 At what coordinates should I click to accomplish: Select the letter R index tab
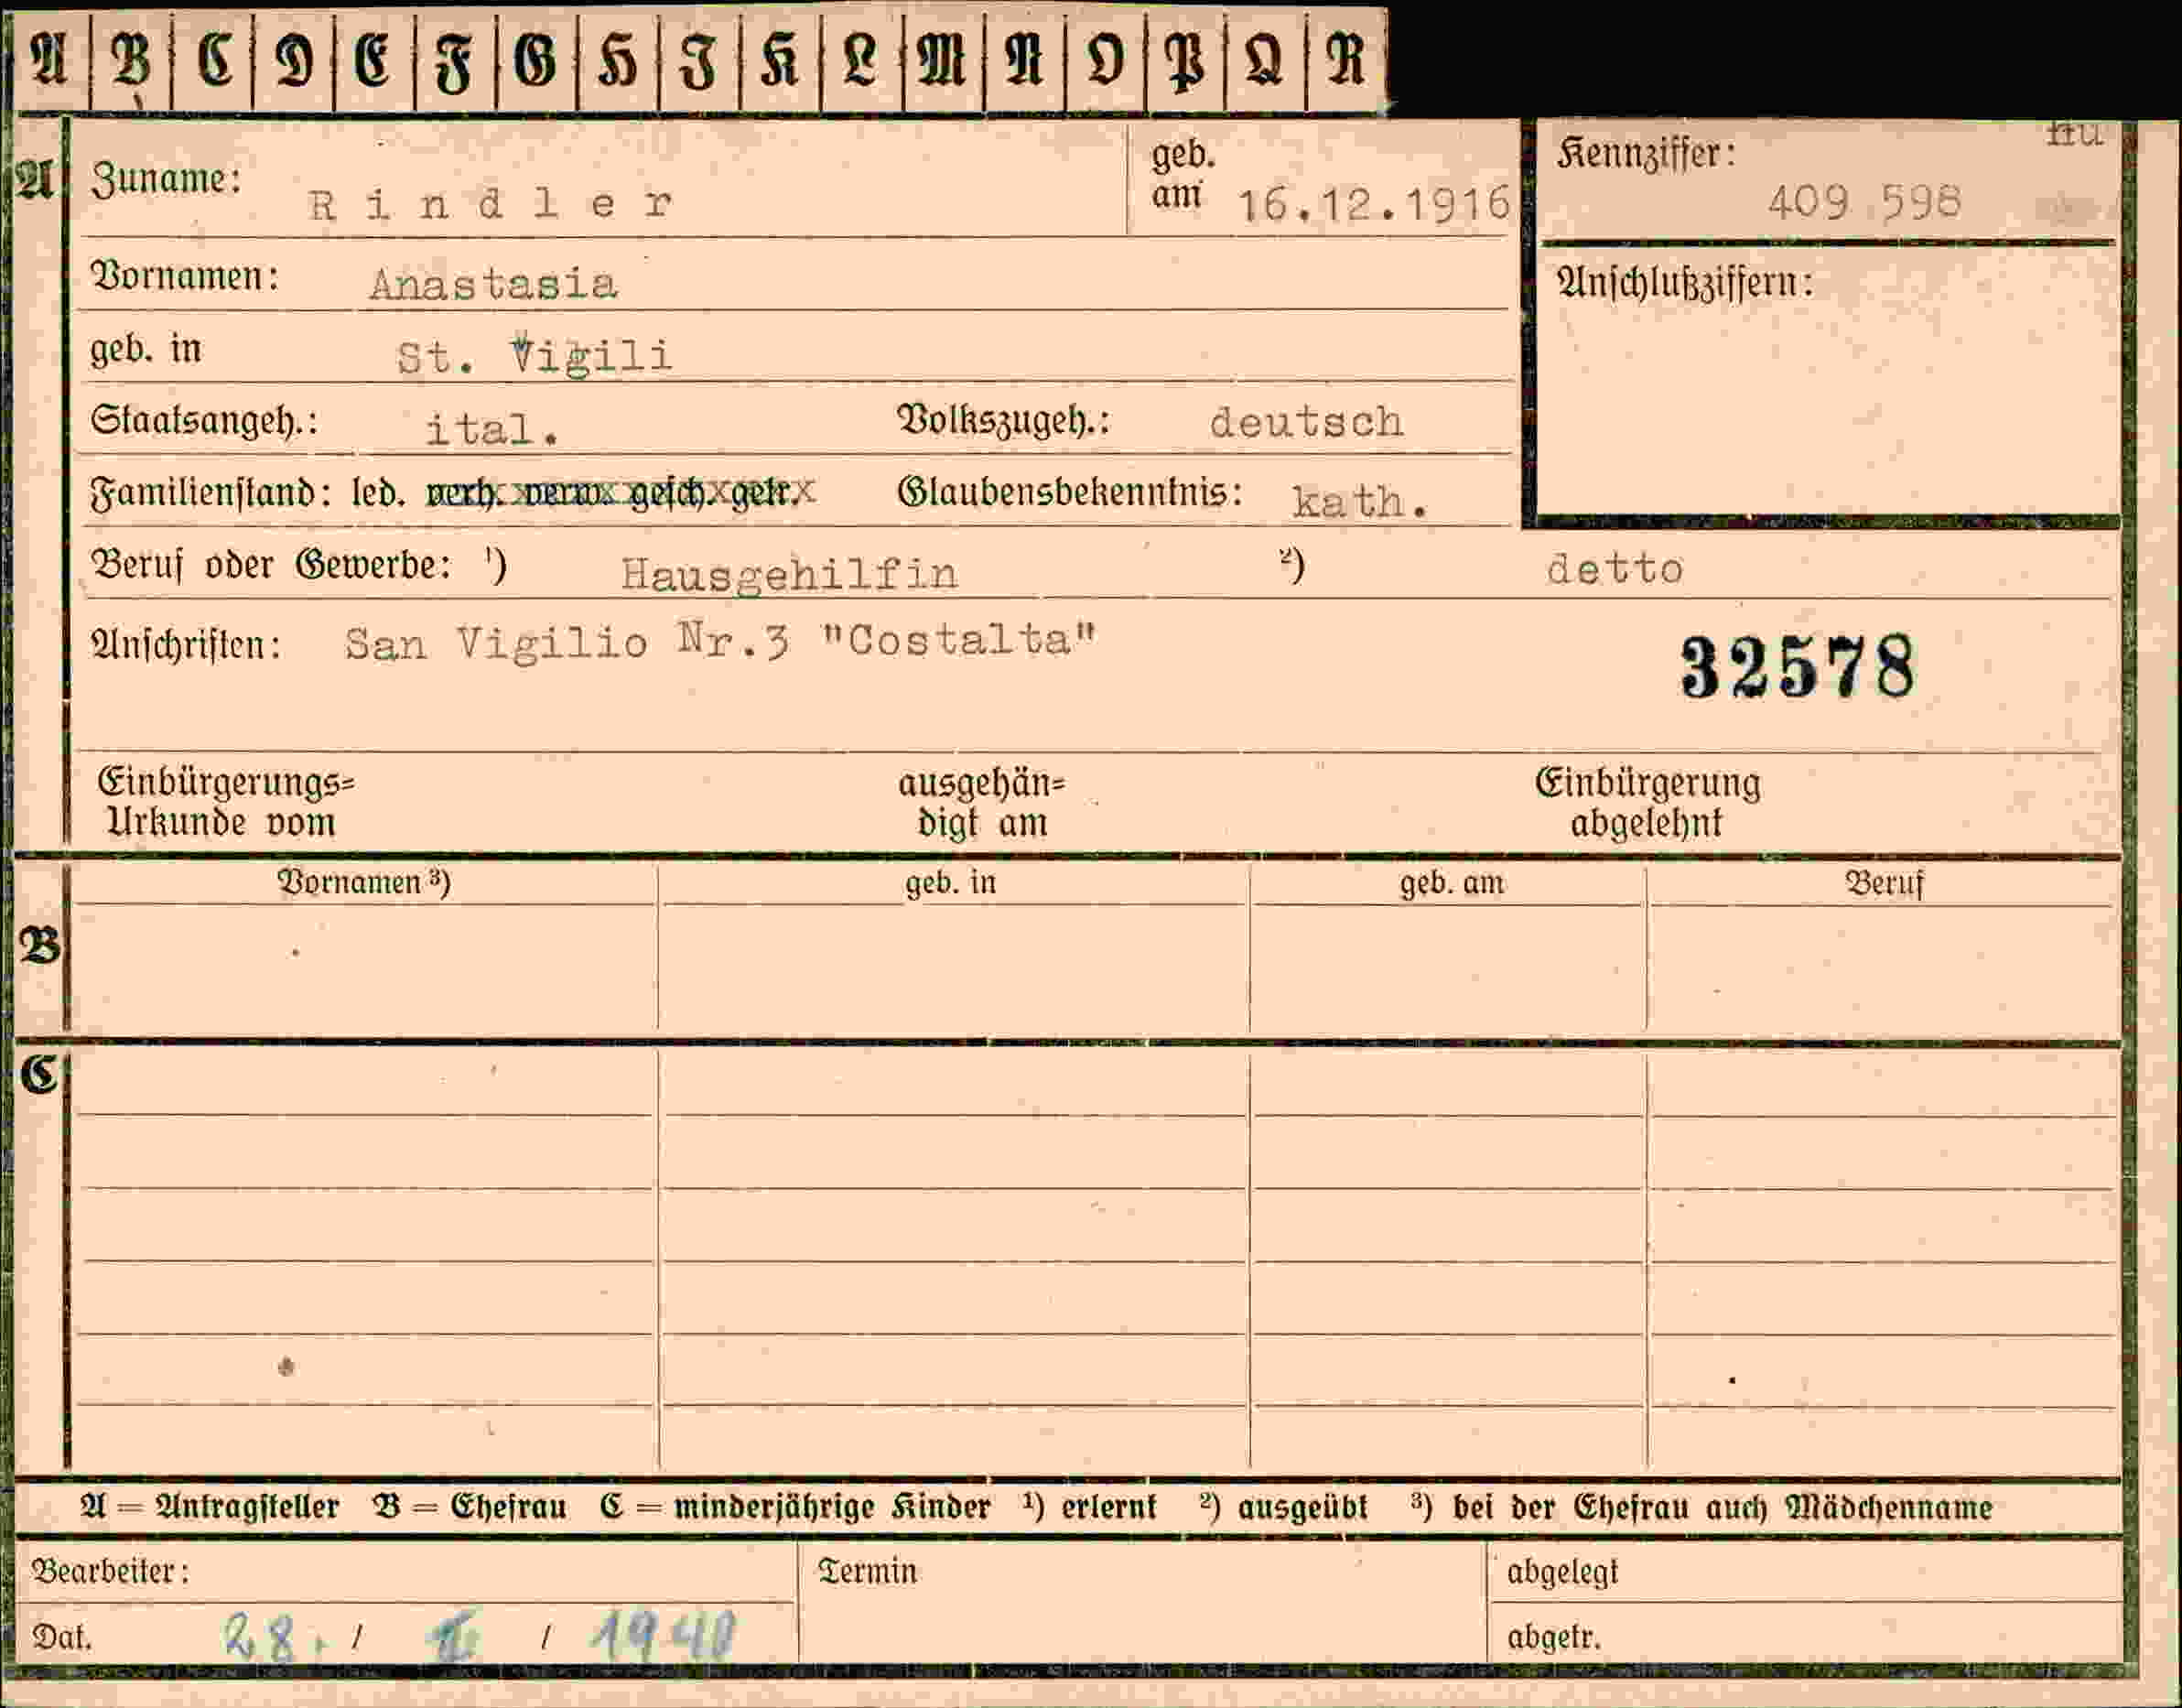pos(1347,59)
